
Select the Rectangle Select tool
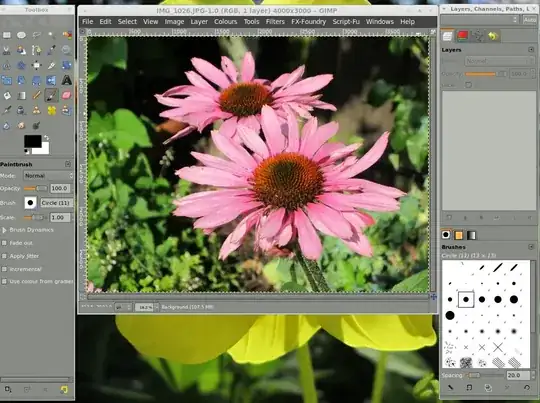7,35
